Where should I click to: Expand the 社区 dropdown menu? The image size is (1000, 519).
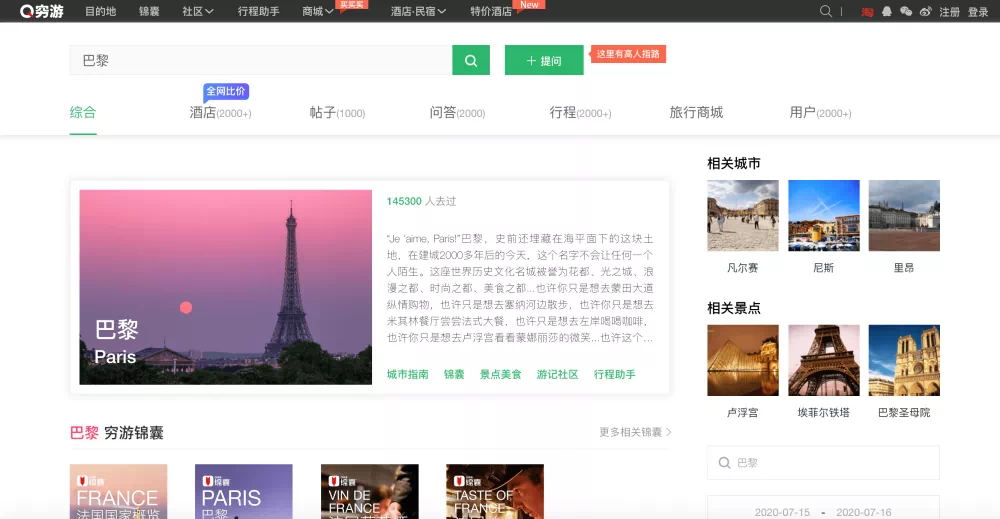coord(198,11)
